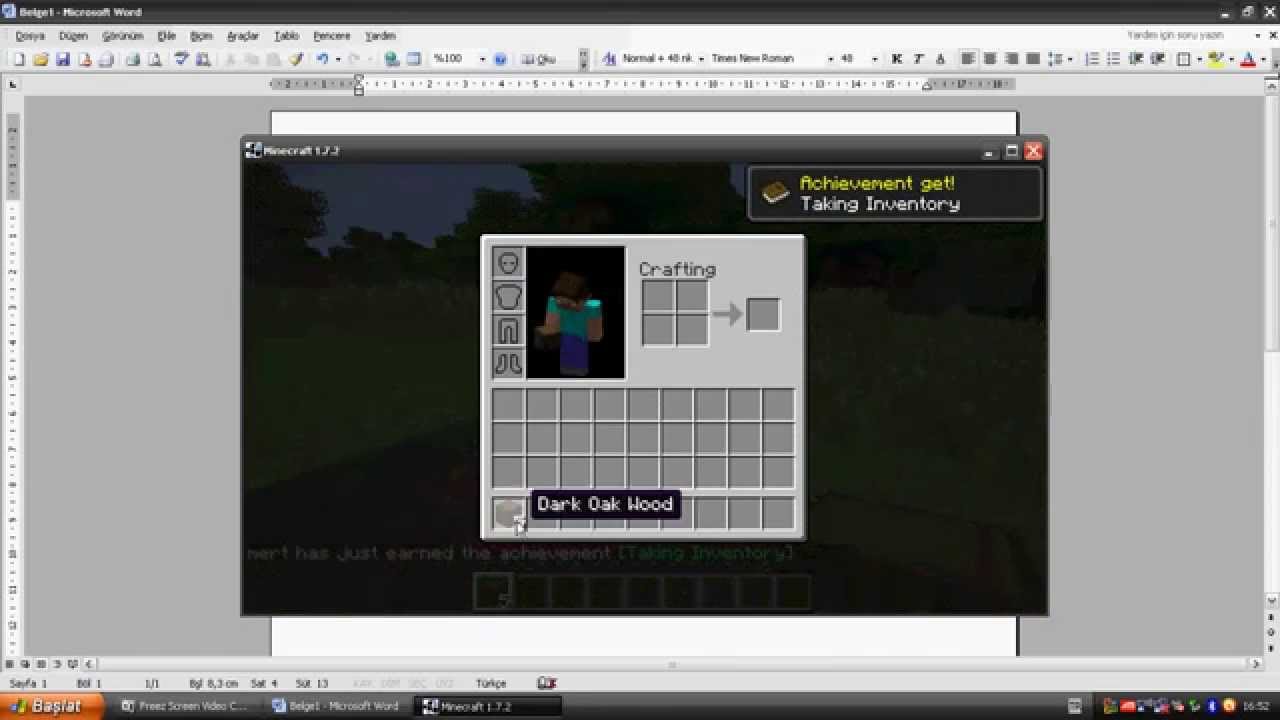Screen dimensions: 1280x720
Task: Open the Ekle menu
Action: point(166,36)
